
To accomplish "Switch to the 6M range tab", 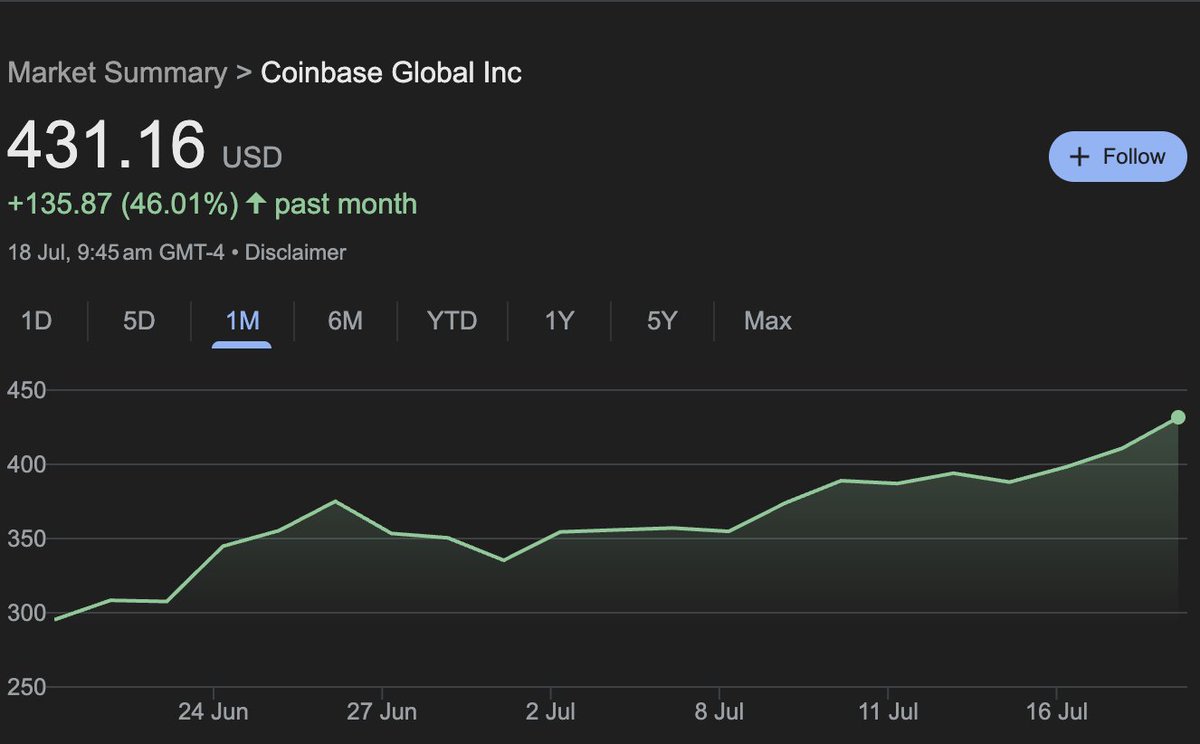I will pos(345,321).
